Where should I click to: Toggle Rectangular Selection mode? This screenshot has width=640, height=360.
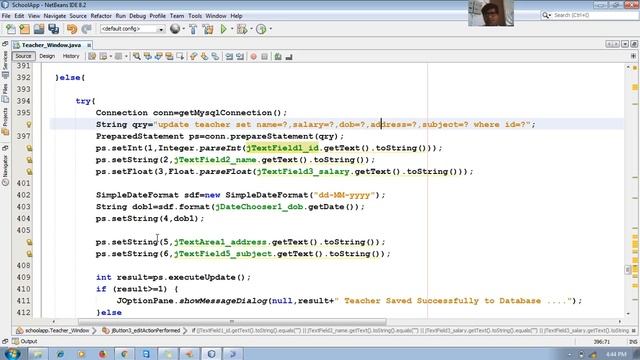click(x=180, y=56)
